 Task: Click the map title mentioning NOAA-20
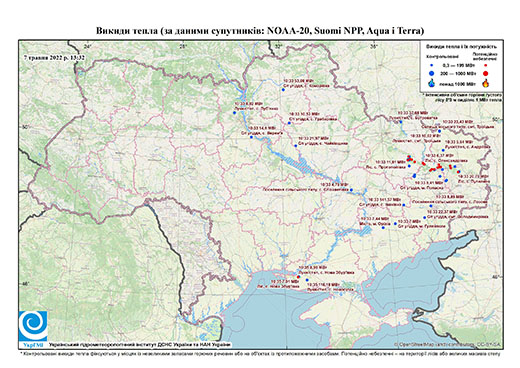260,31
